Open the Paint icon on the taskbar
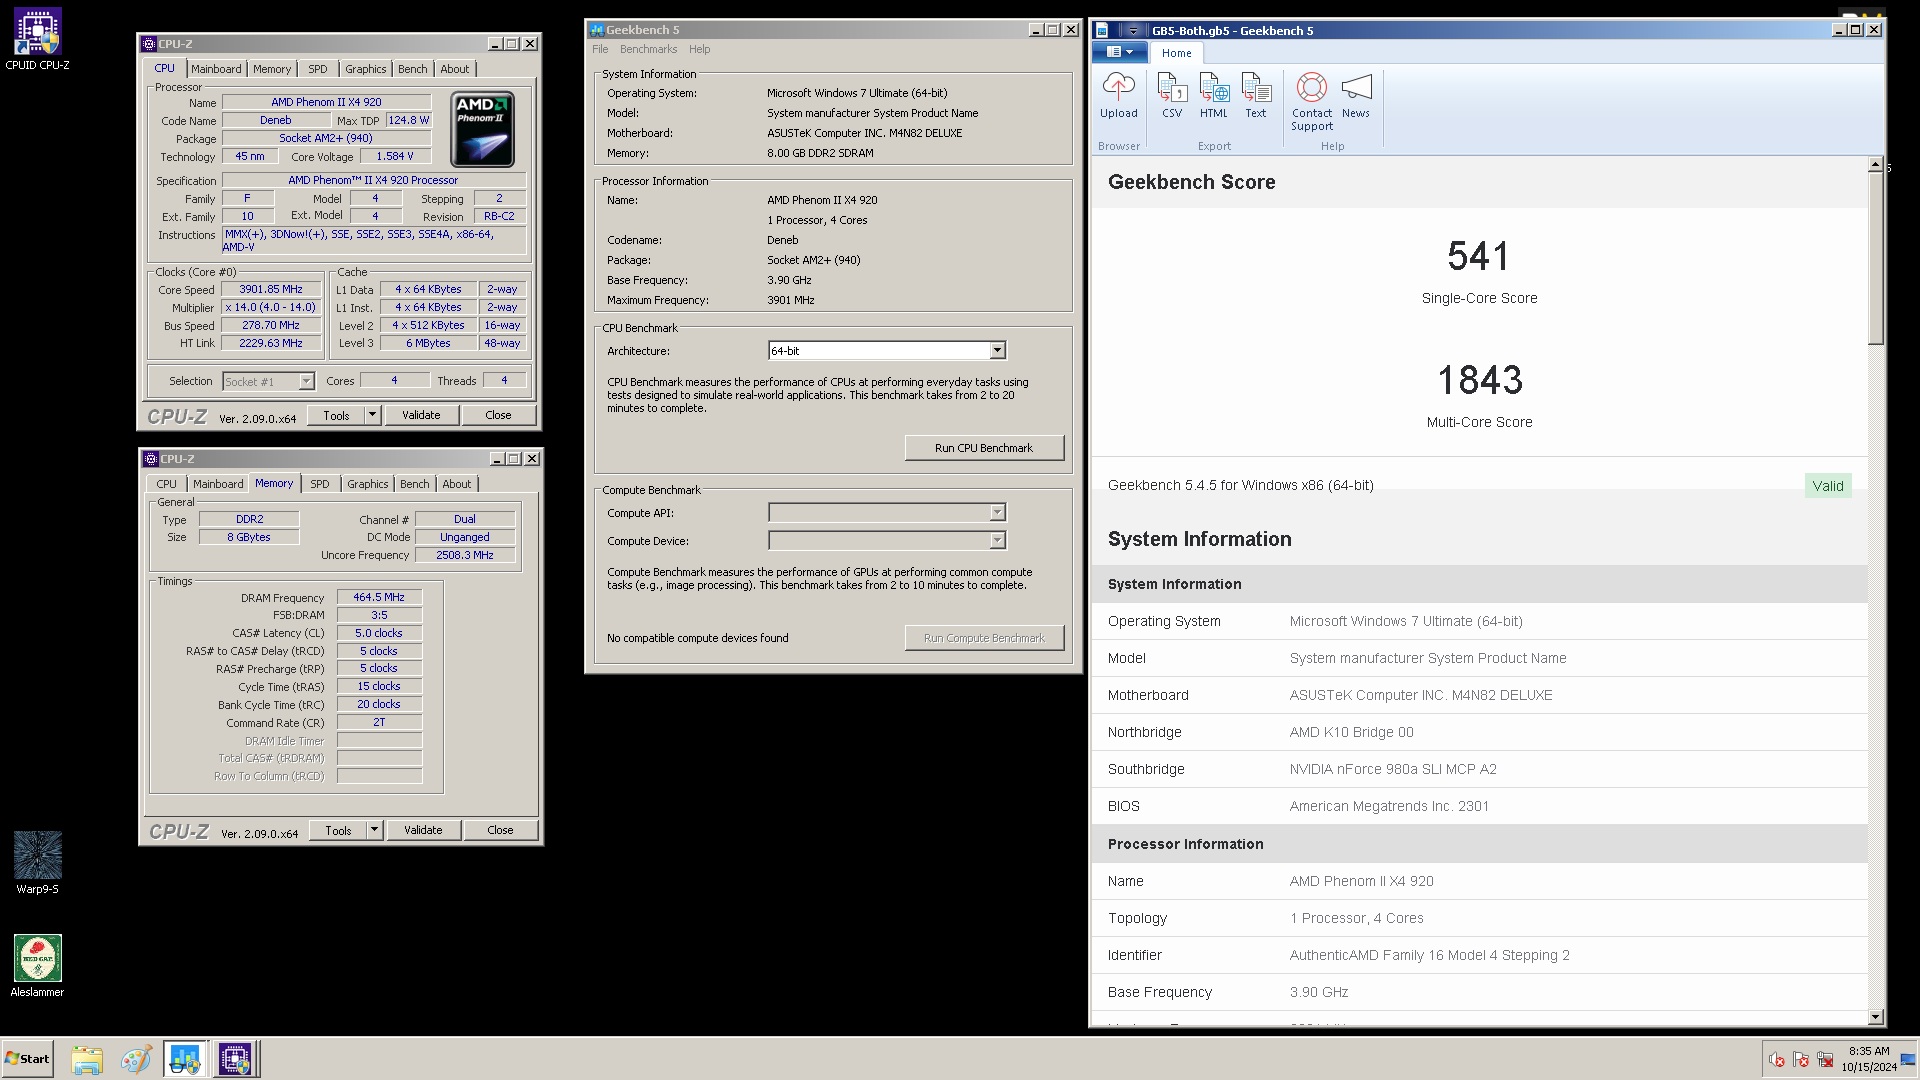1920x1080 pixels. point(136,1059)
